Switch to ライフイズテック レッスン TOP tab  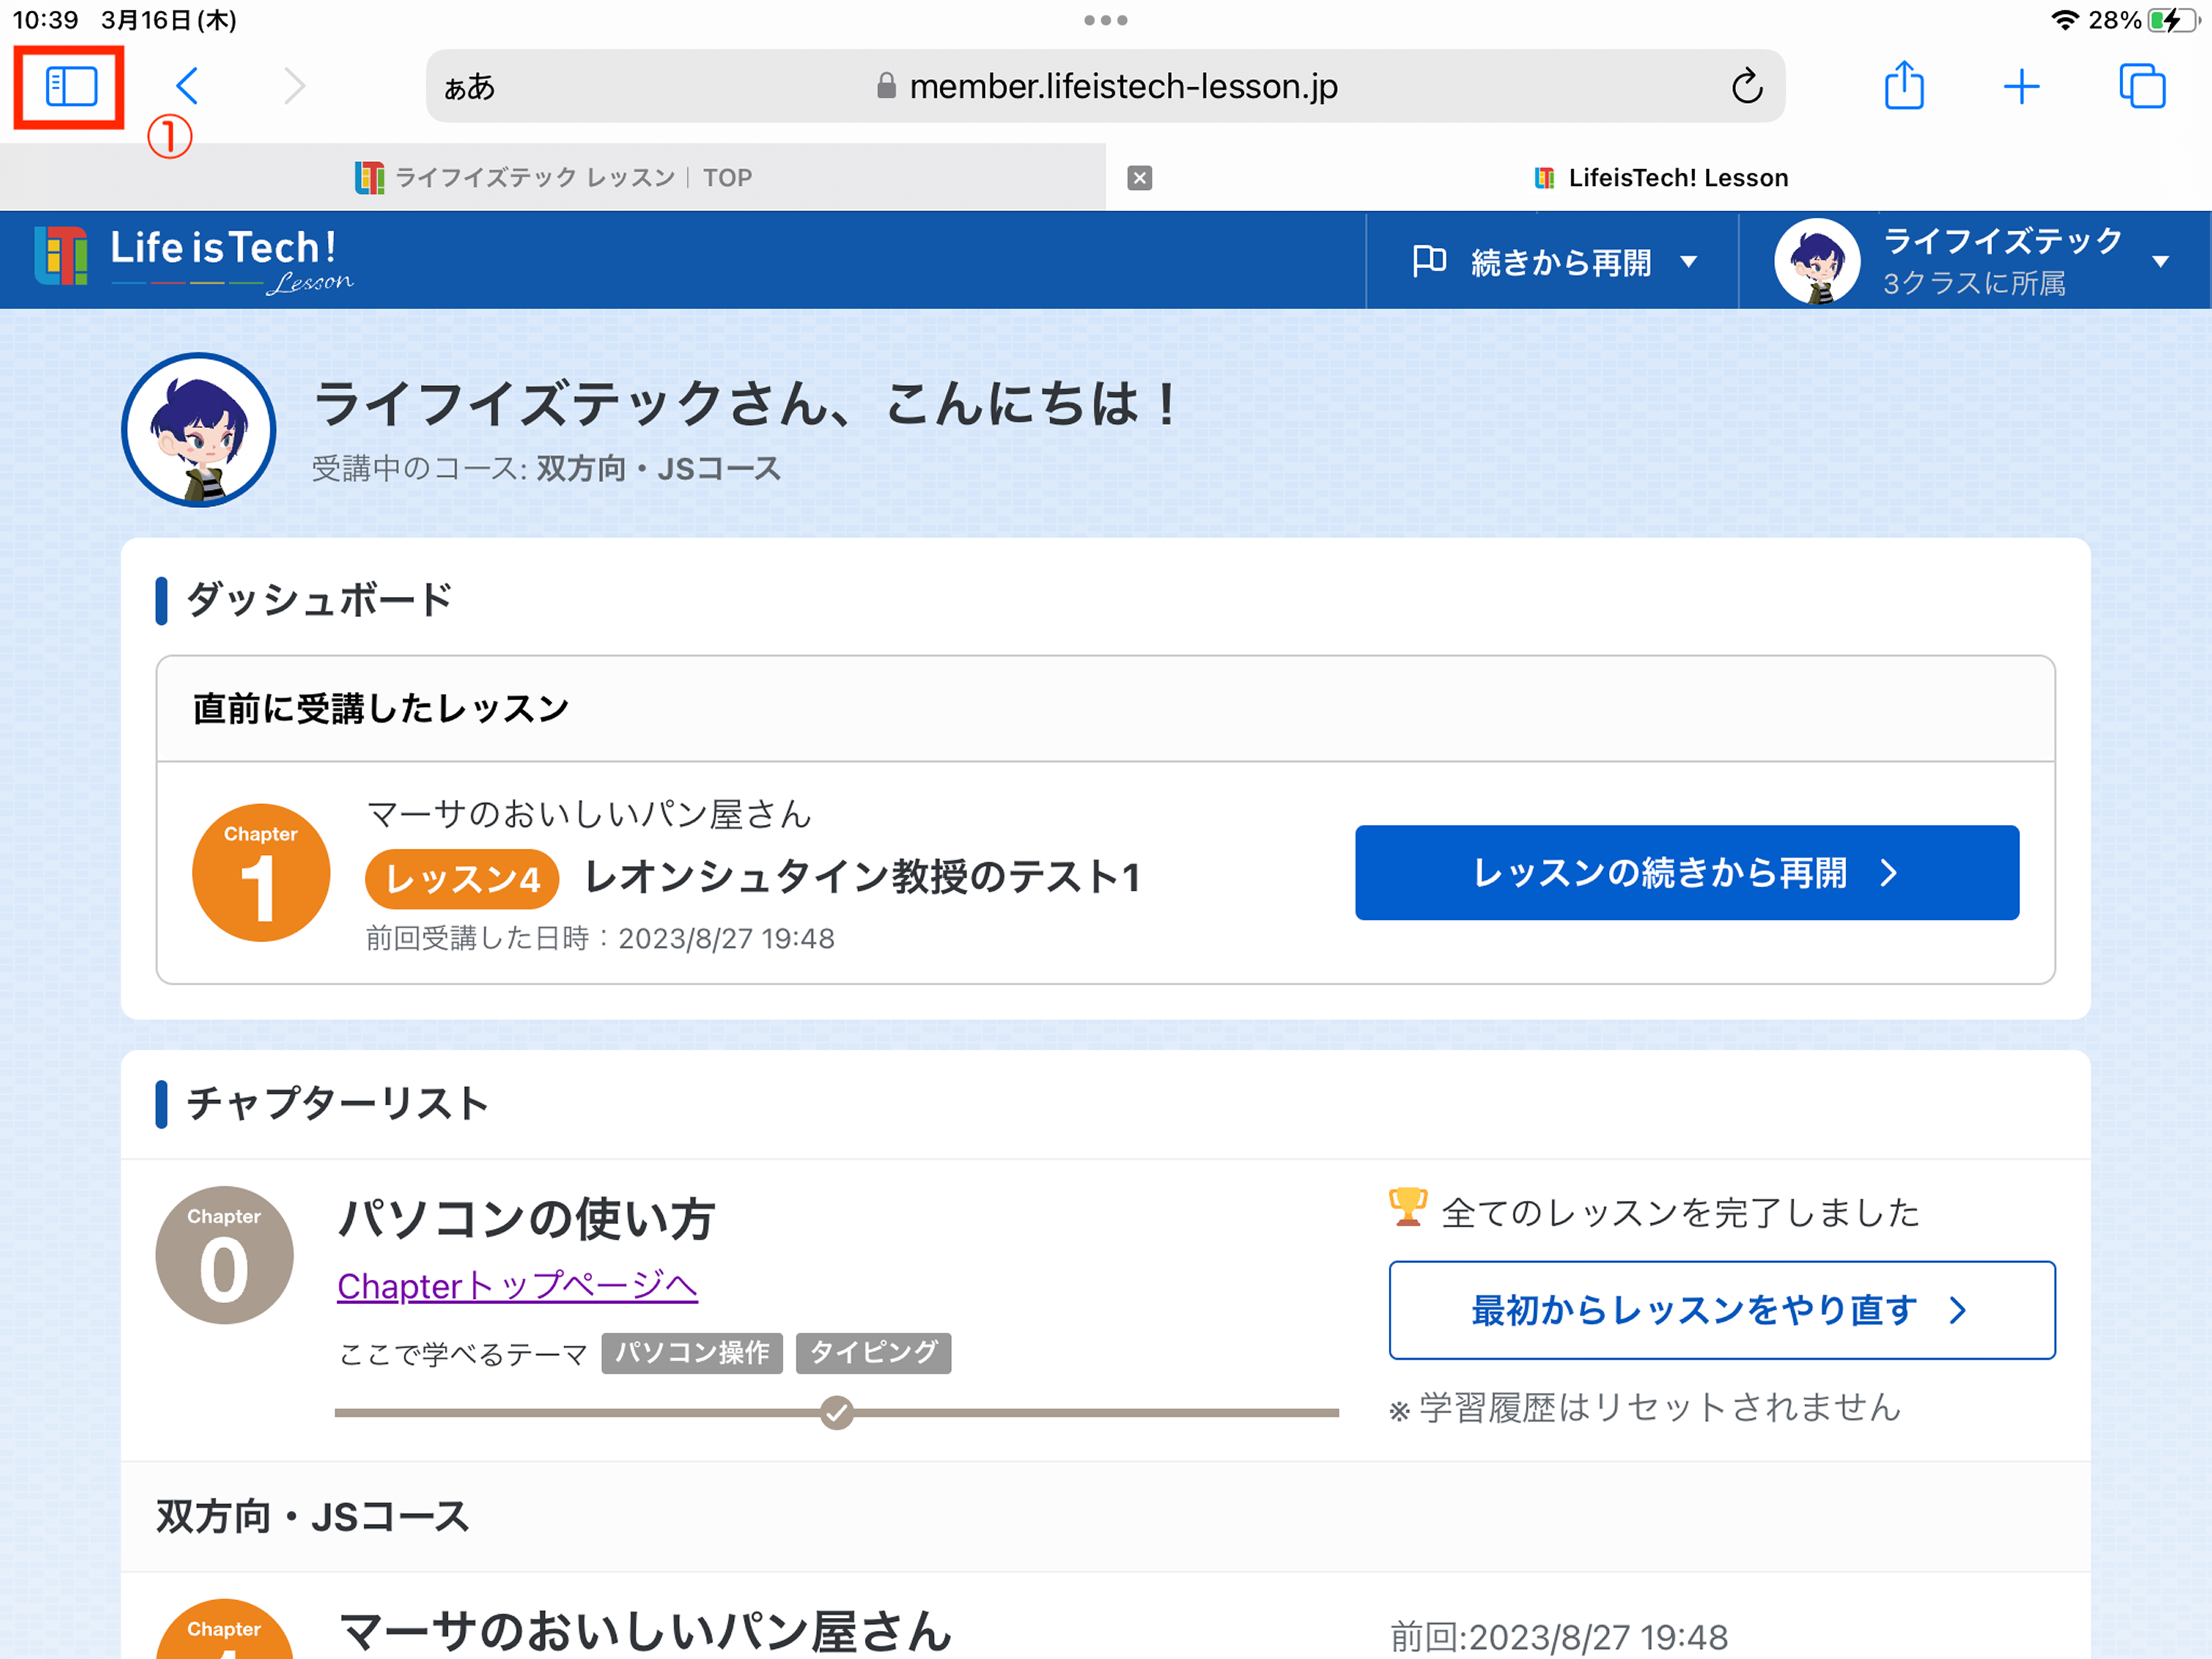click(x=553, y=178)
